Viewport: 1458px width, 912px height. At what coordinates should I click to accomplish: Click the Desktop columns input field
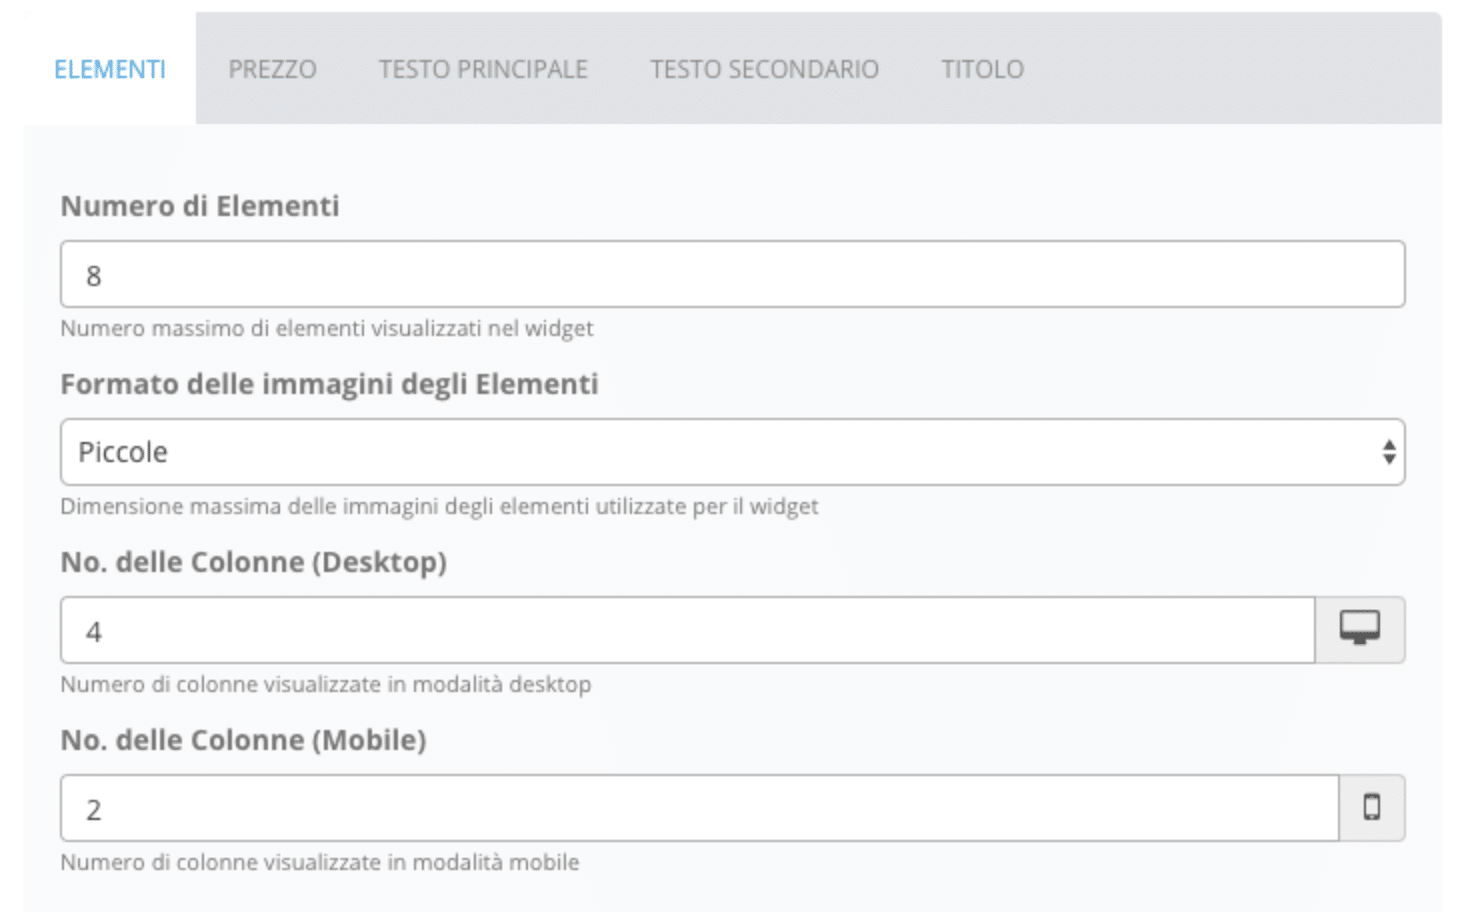point(687,630)
